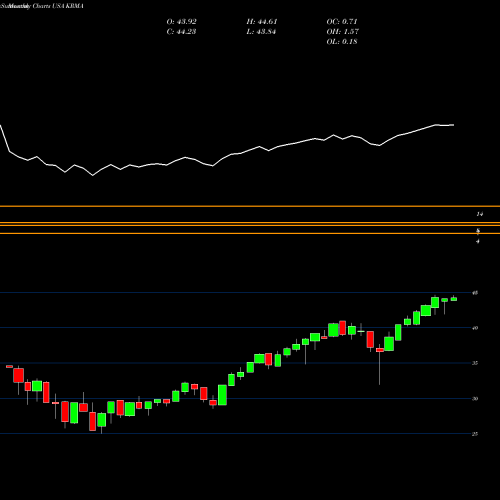Click the "OL: 0.18" reading
The width and height of the screenshot is (500, 500).
[342, 42]
